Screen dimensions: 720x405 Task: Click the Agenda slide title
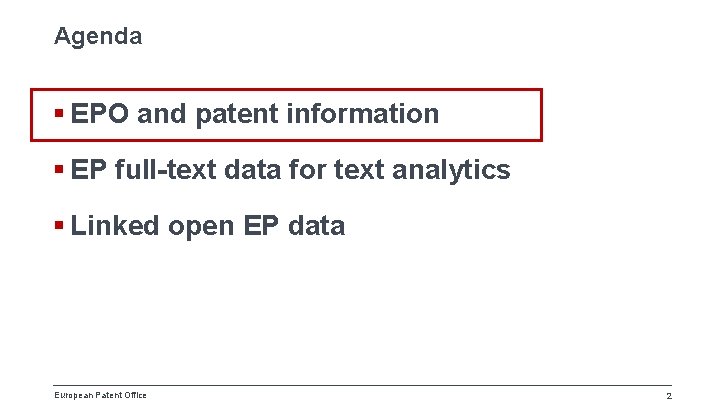pyautogui.click(x=98, y=37)
